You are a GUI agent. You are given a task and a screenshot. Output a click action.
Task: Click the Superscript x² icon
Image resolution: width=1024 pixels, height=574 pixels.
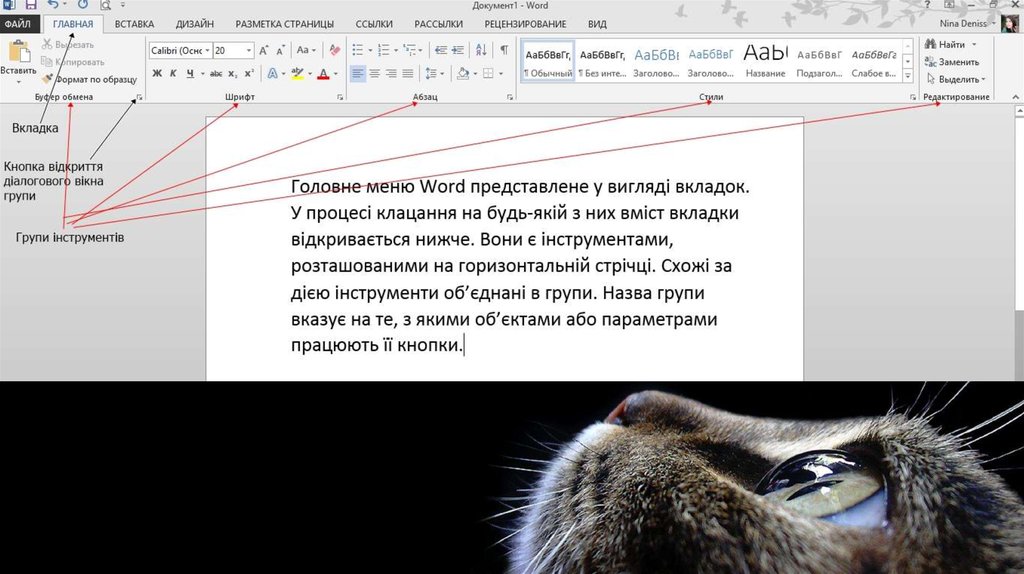click(248, 74)
